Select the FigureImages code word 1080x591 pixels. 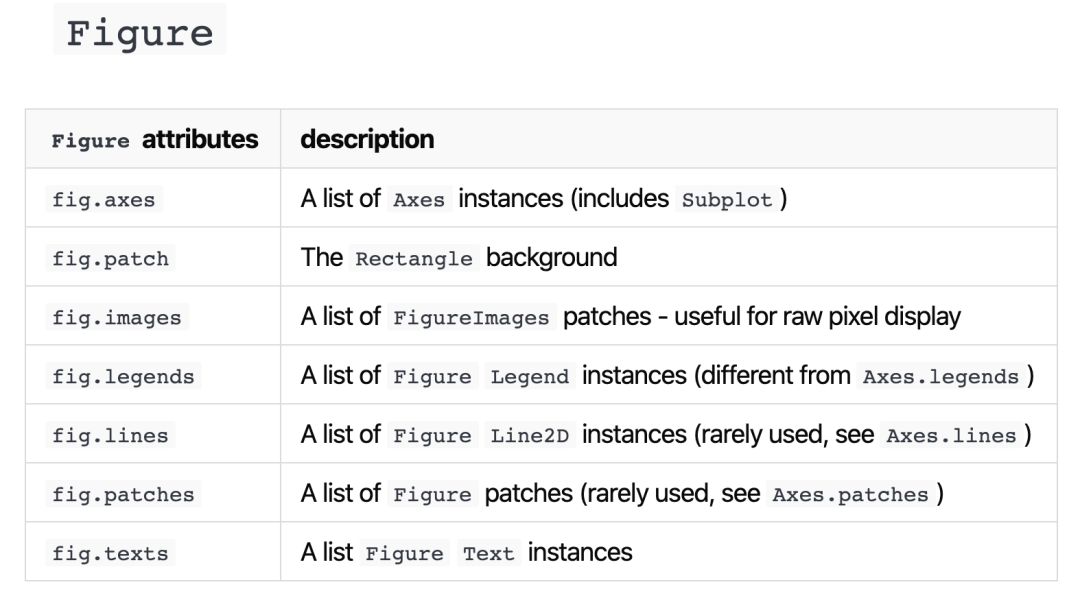[471, 318]
